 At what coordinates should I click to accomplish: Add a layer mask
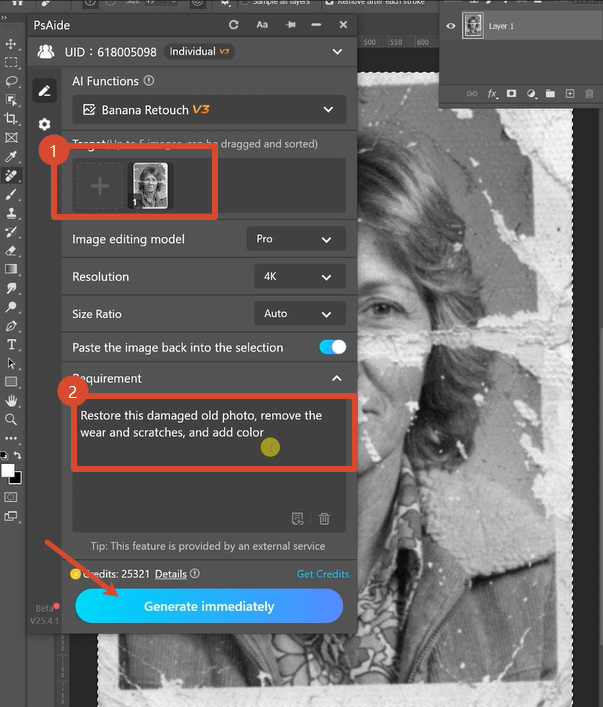[x=511, y=93]
